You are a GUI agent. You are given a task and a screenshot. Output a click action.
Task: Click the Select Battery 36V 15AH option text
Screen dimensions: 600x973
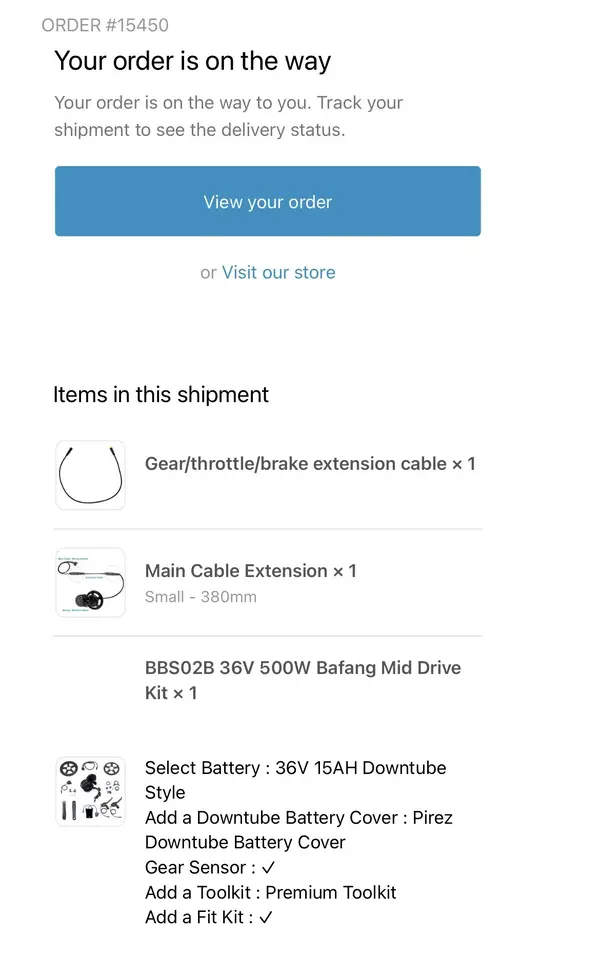click(295, 780)
